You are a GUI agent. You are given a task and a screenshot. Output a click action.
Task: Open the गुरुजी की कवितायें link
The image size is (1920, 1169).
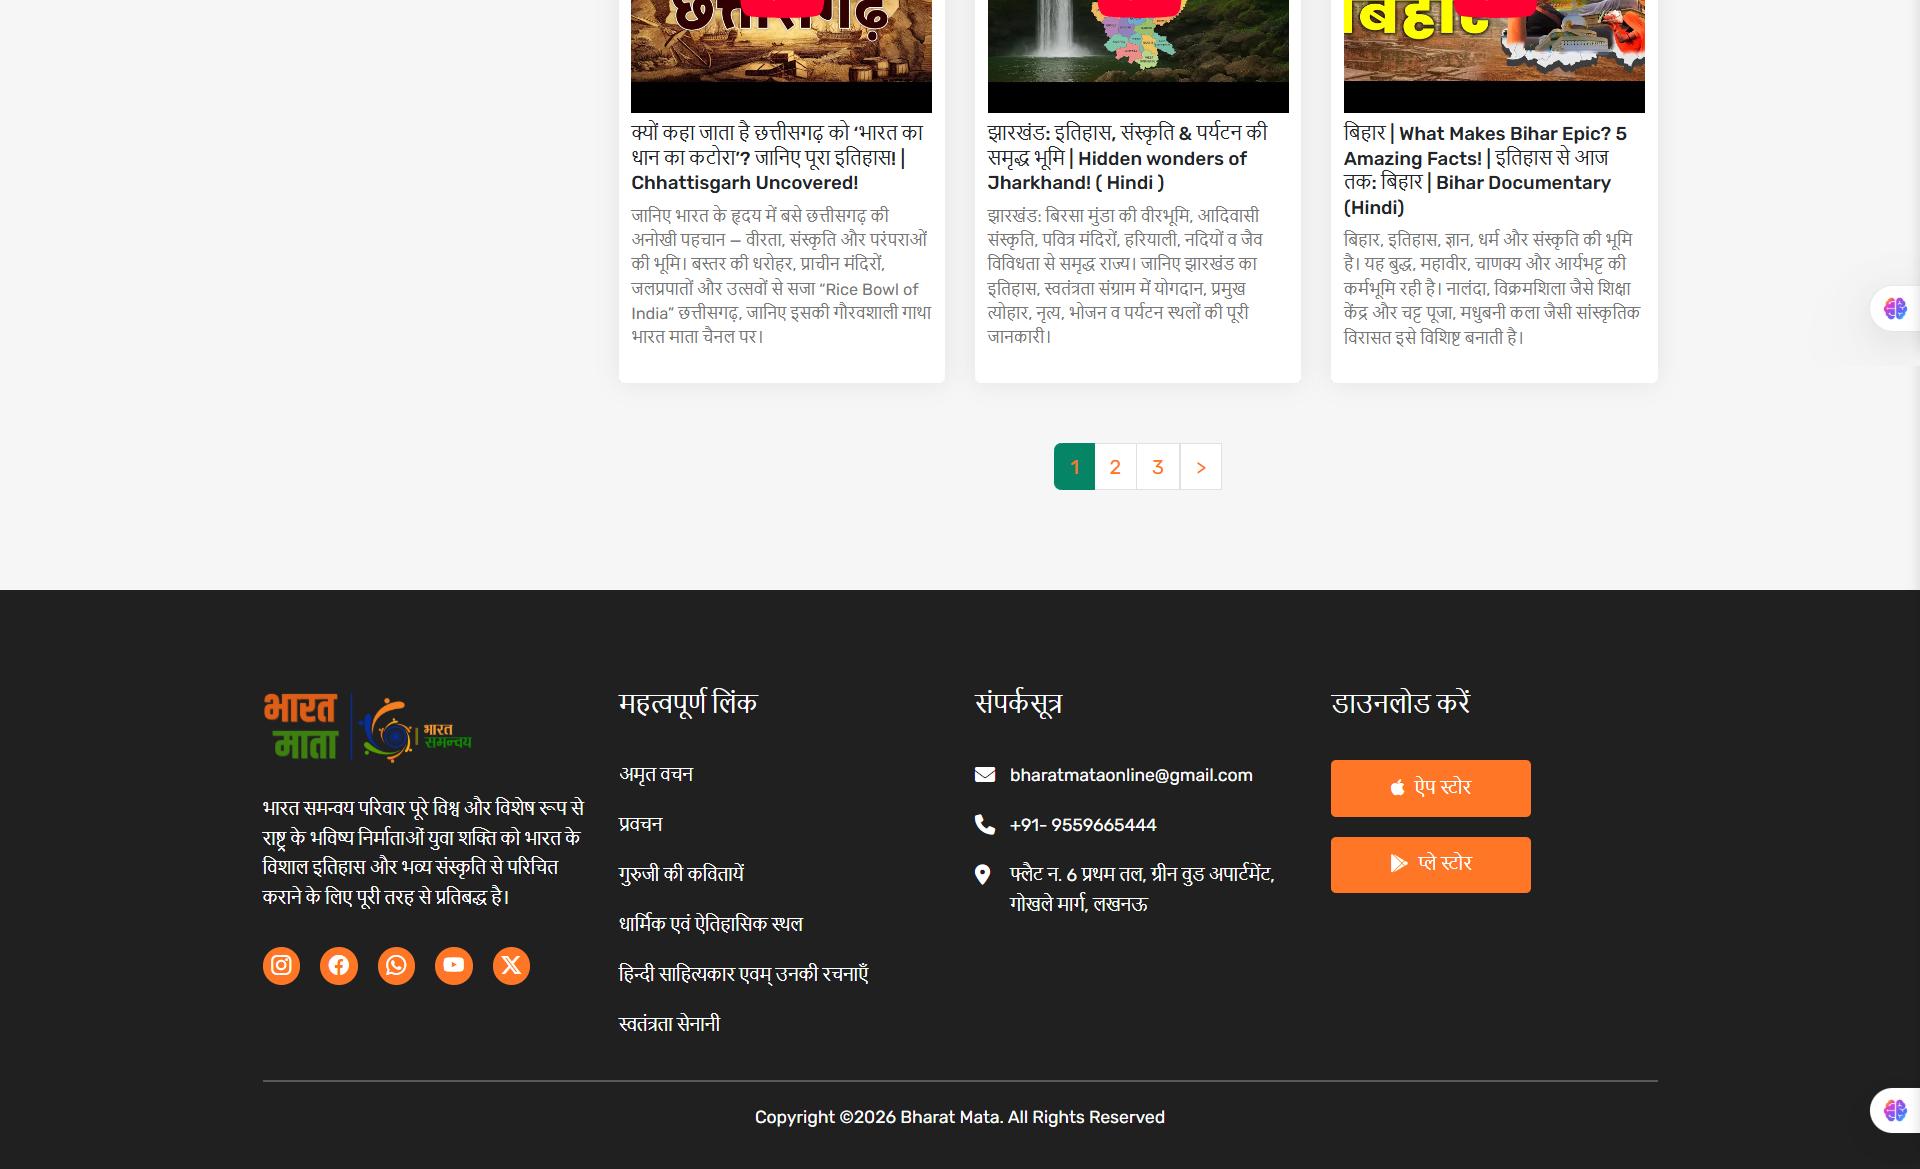point(681,874)
